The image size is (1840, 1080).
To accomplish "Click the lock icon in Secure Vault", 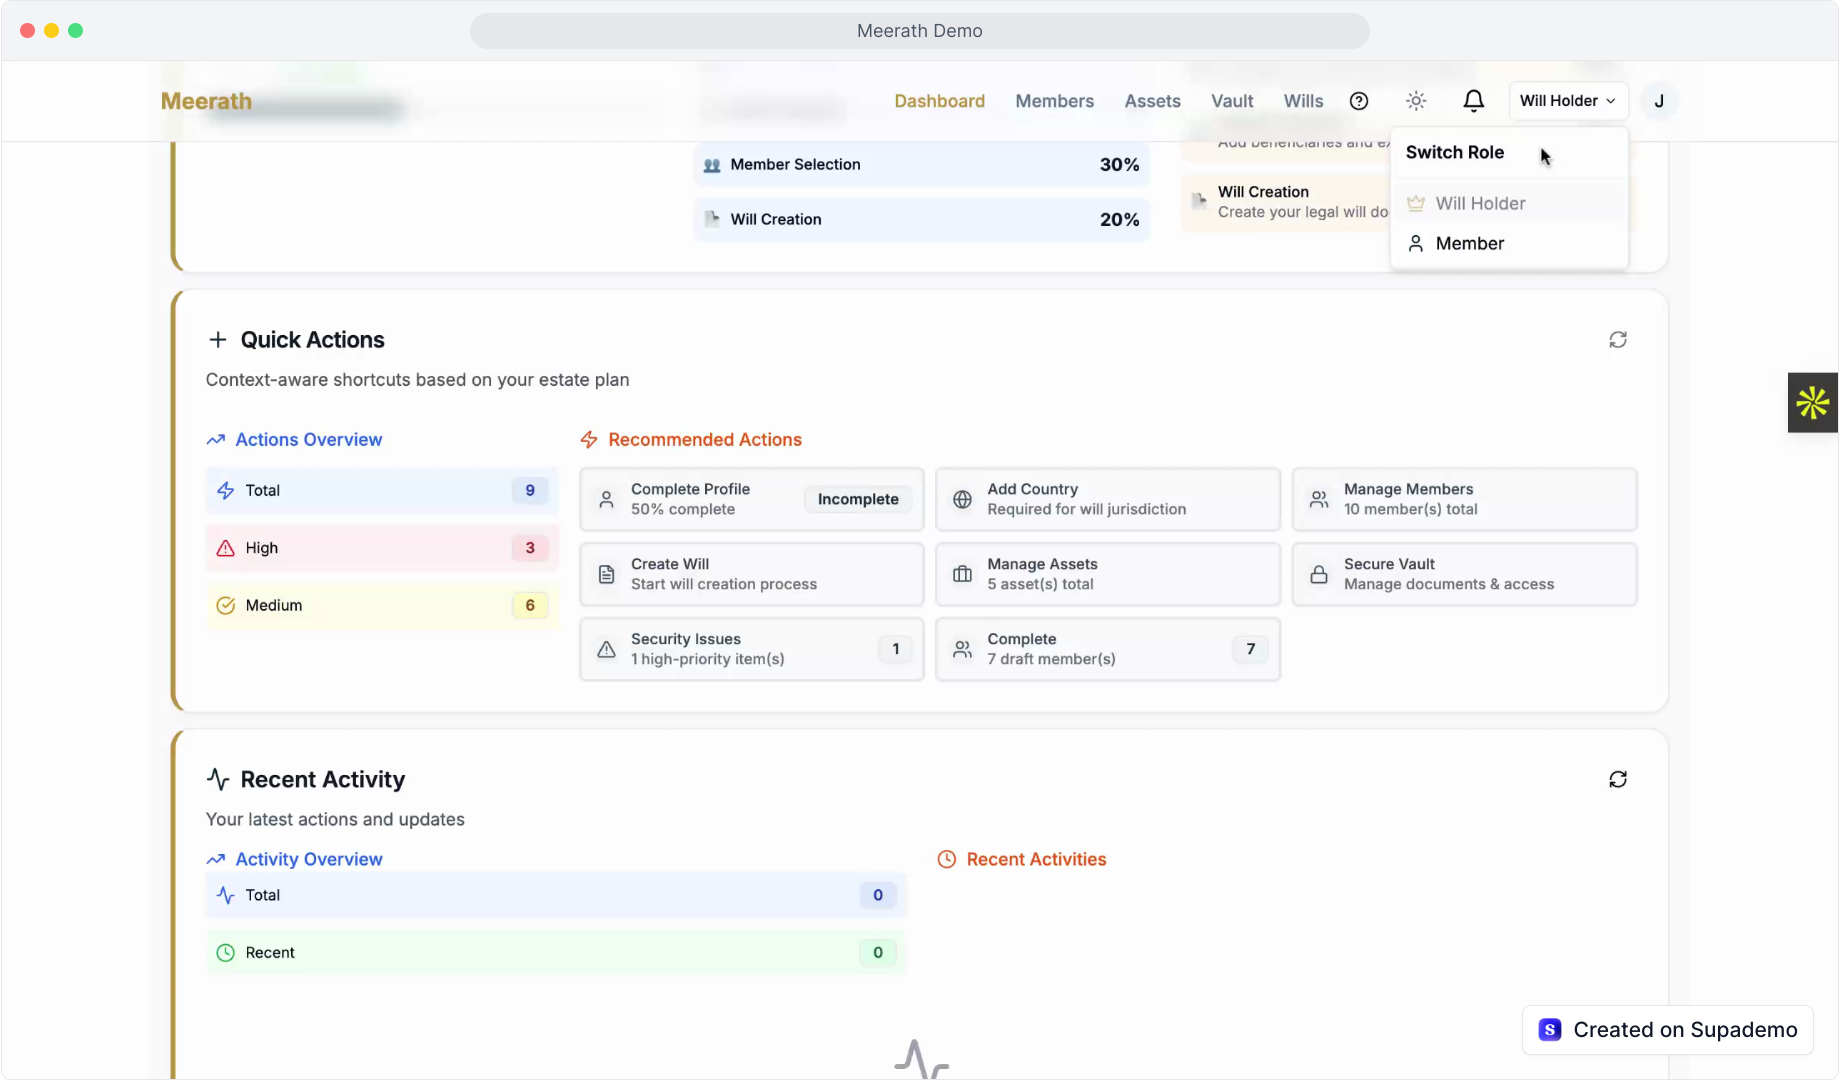I will (1319, 574).
